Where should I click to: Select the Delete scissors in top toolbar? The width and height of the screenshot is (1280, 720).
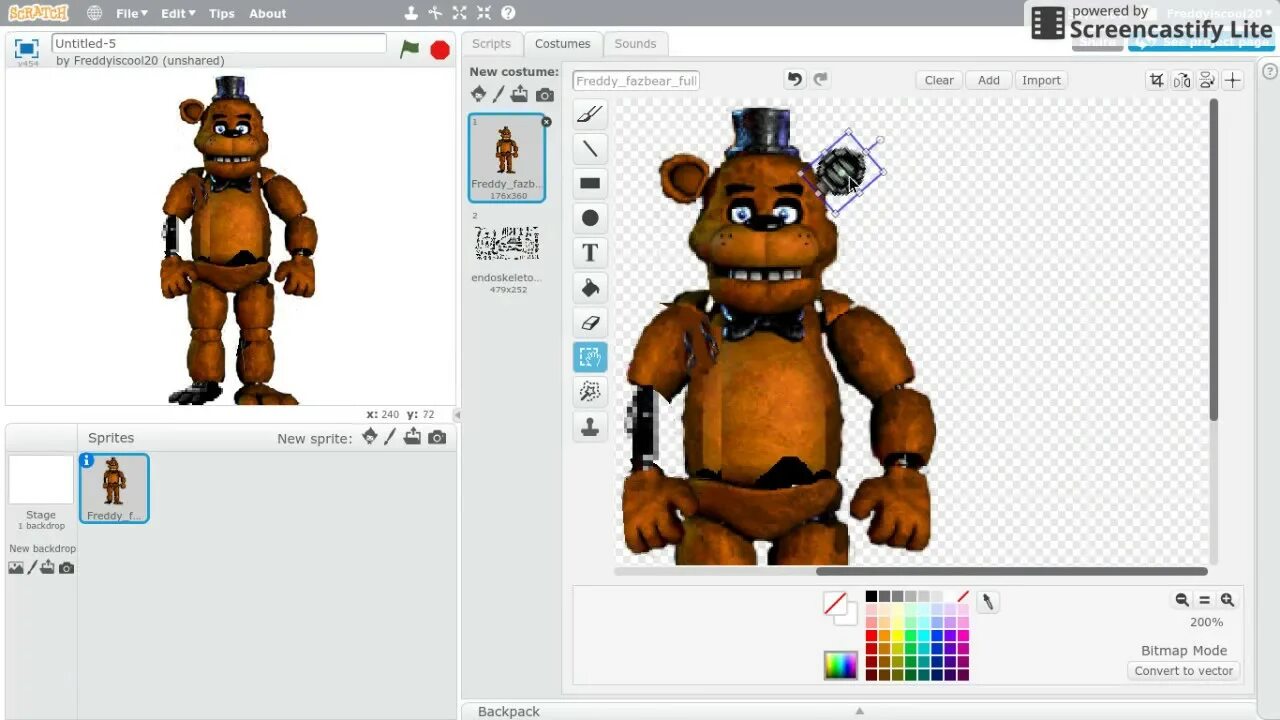[435, 13]
